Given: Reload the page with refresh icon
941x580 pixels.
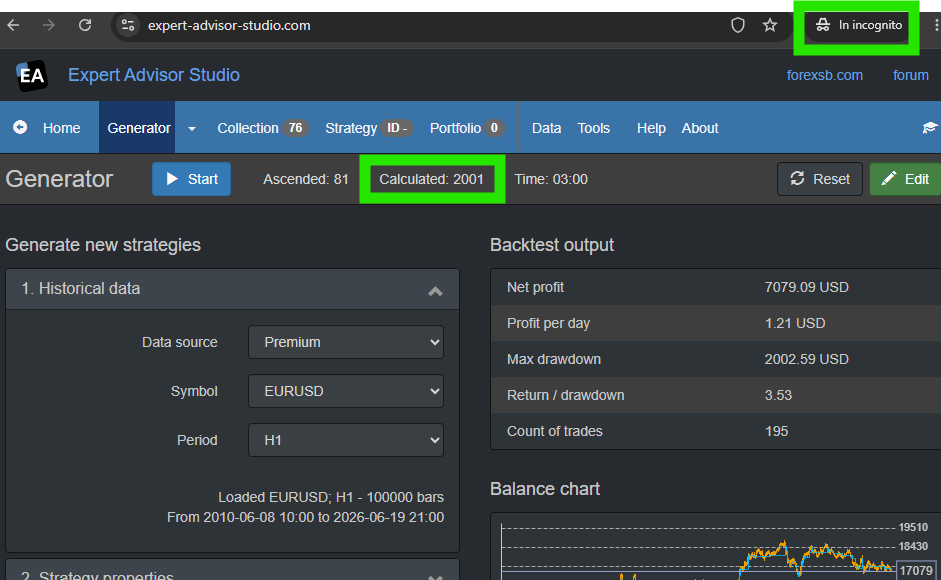Looking at the screenshot, I should coord(85,25).
